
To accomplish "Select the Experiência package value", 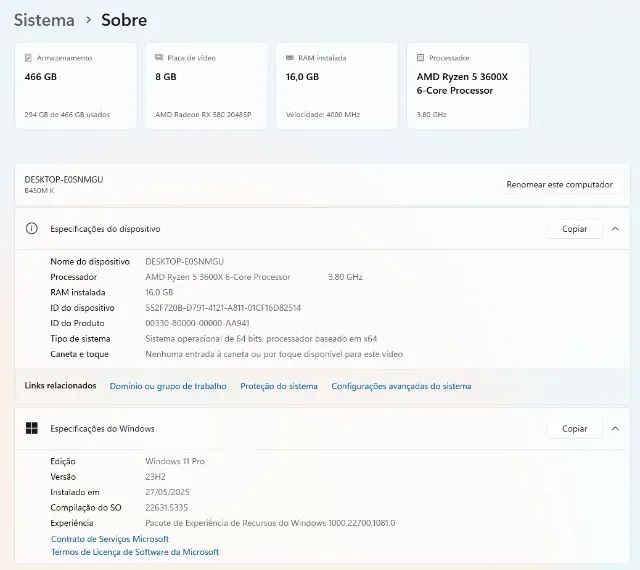I will click(x=270, y=523).
